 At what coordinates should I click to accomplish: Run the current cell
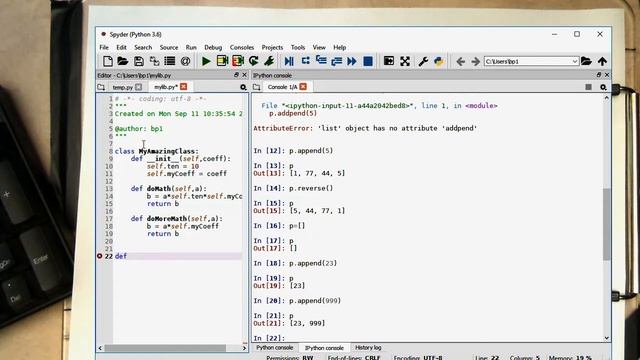[x=222, y=61]
